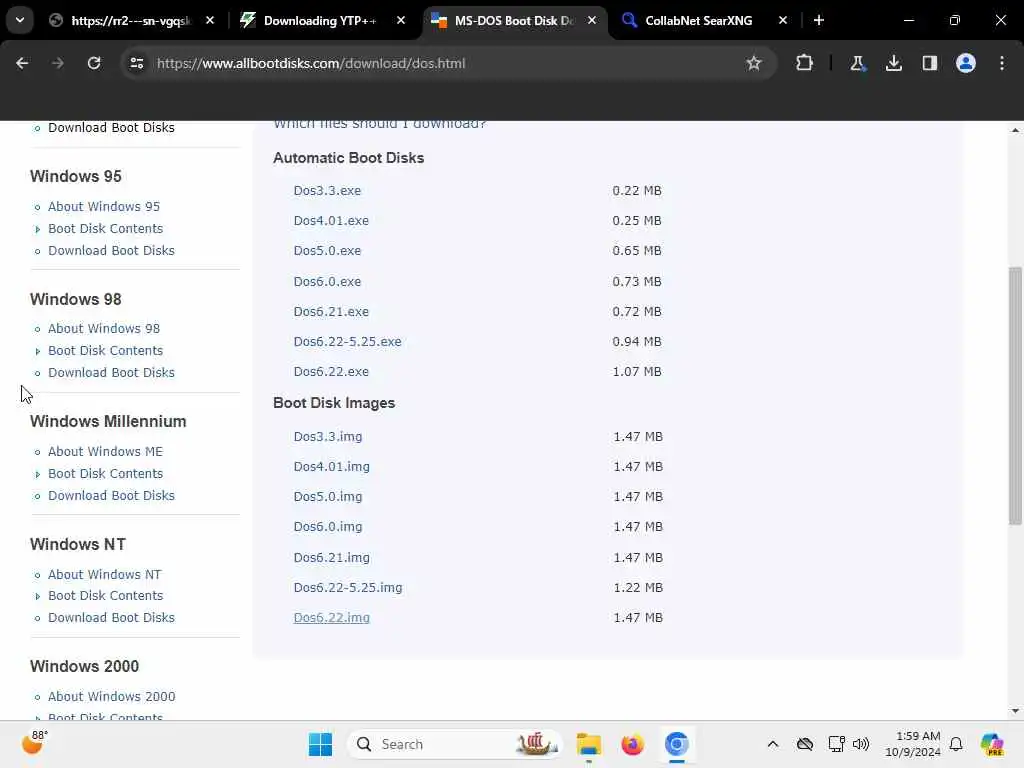Open the volume speaker tray icon
This screenshot has height=768, width=1024.
(x=861, y=744)
